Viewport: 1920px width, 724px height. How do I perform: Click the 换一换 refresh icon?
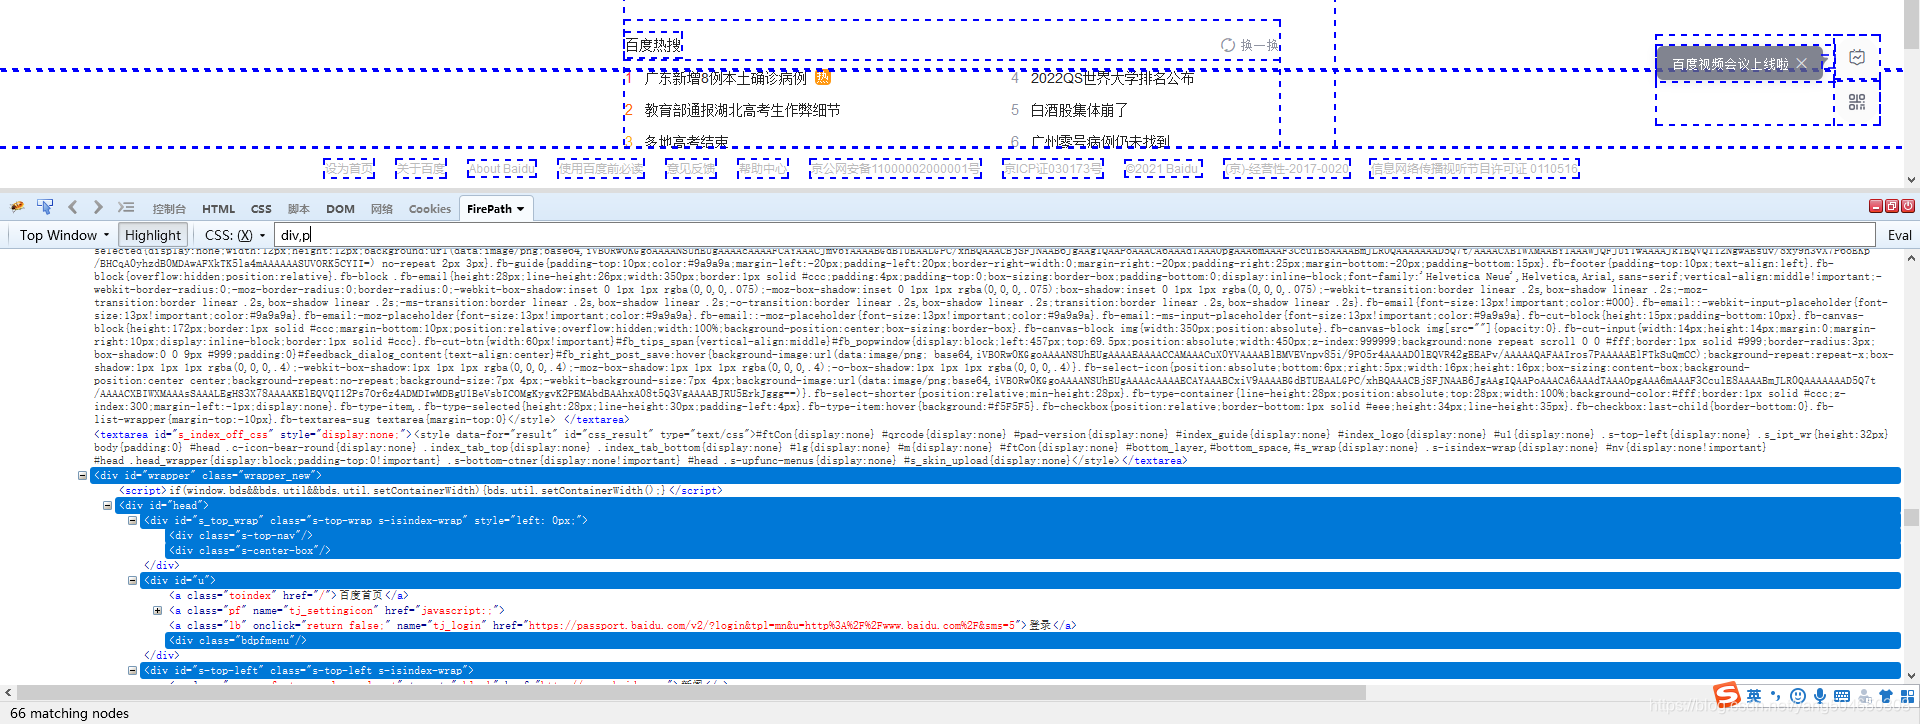(1228, 45)
